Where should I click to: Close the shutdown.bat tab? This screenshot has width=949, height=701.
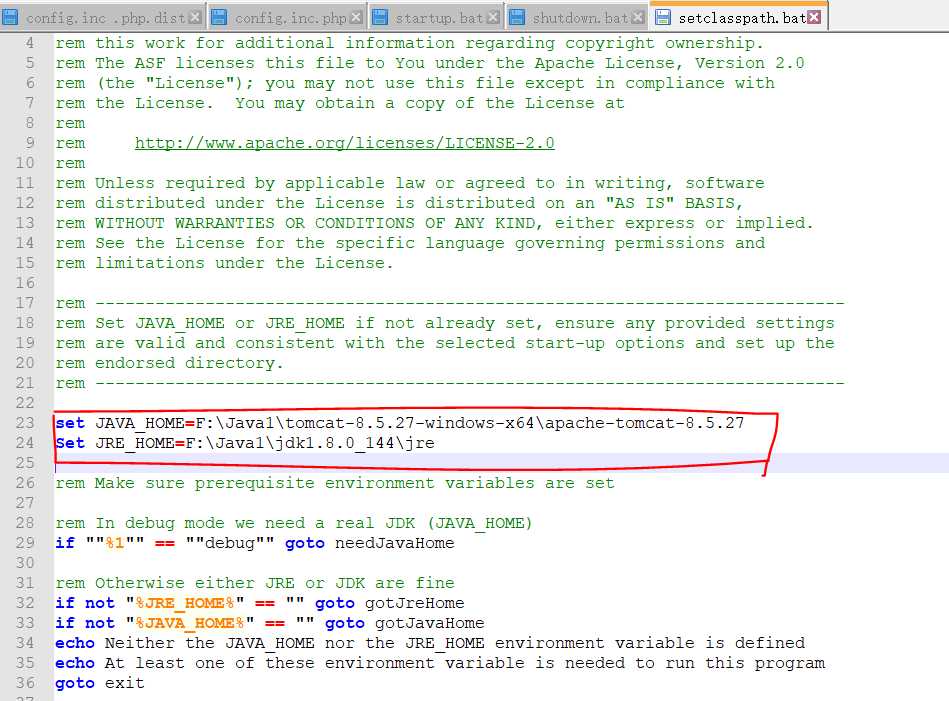point(637,18)
